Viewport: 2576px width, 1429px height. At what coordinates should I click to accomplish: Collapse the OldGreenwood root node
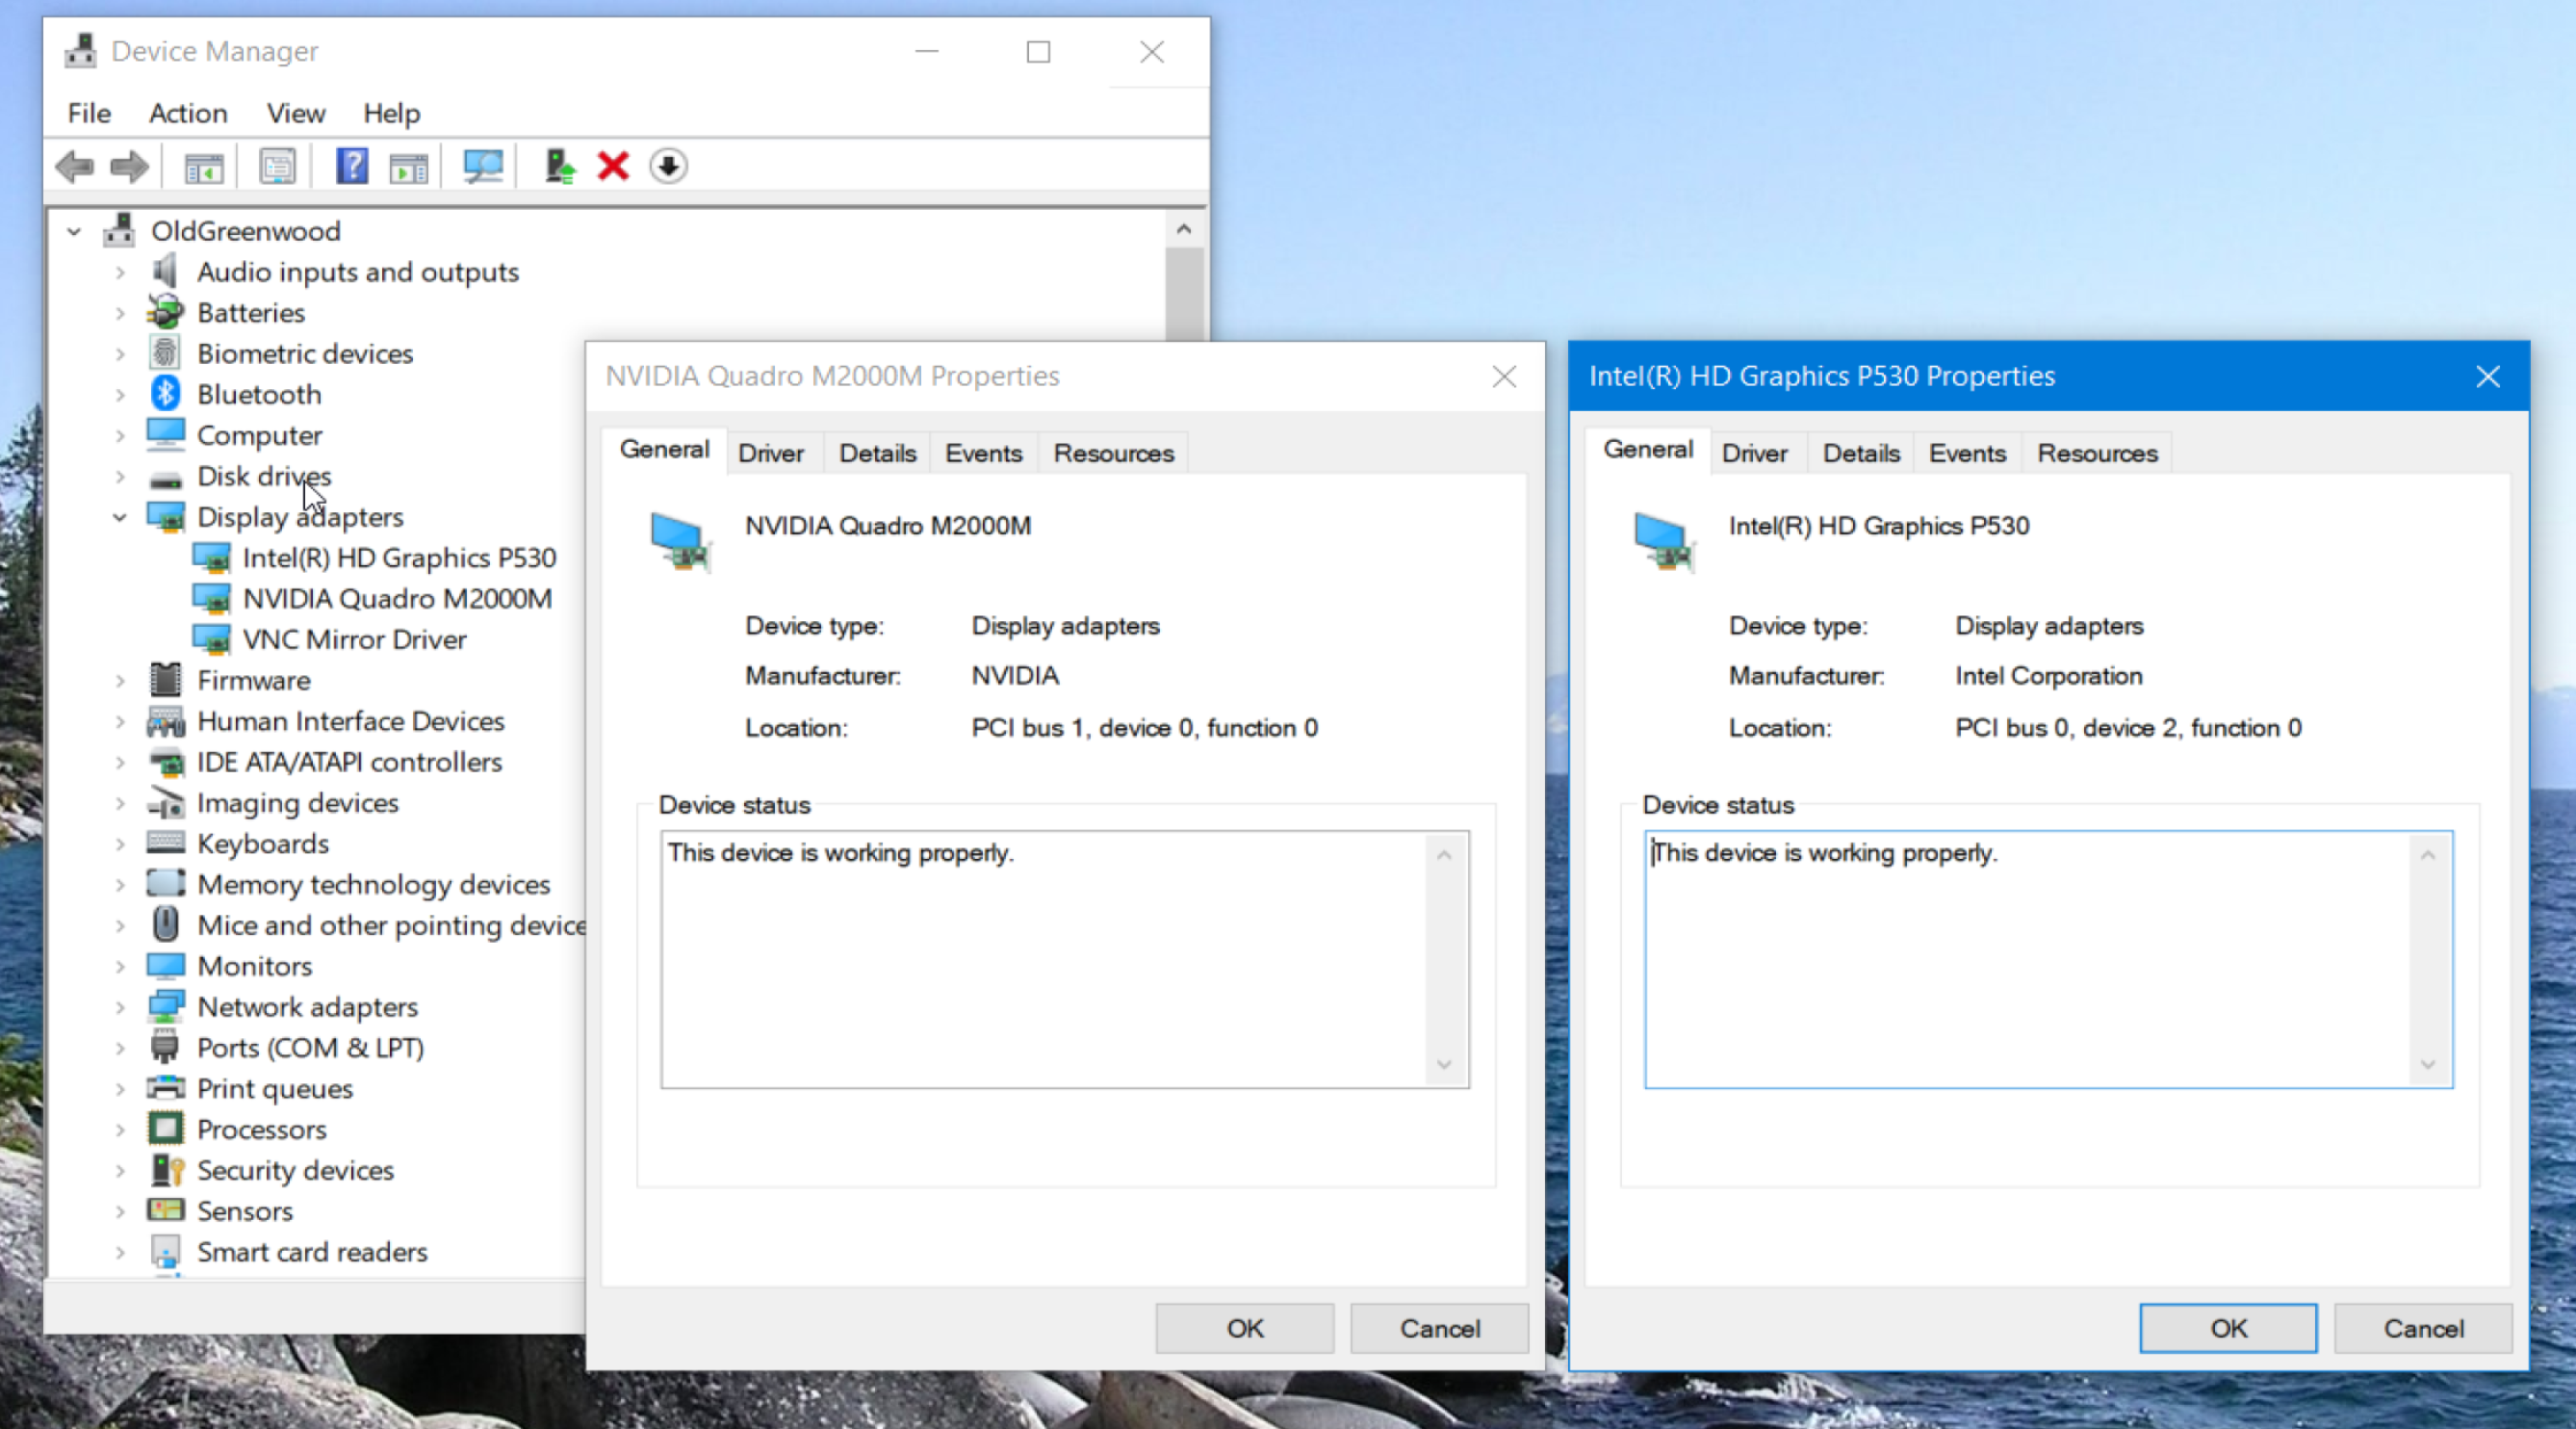click(74, 231)
